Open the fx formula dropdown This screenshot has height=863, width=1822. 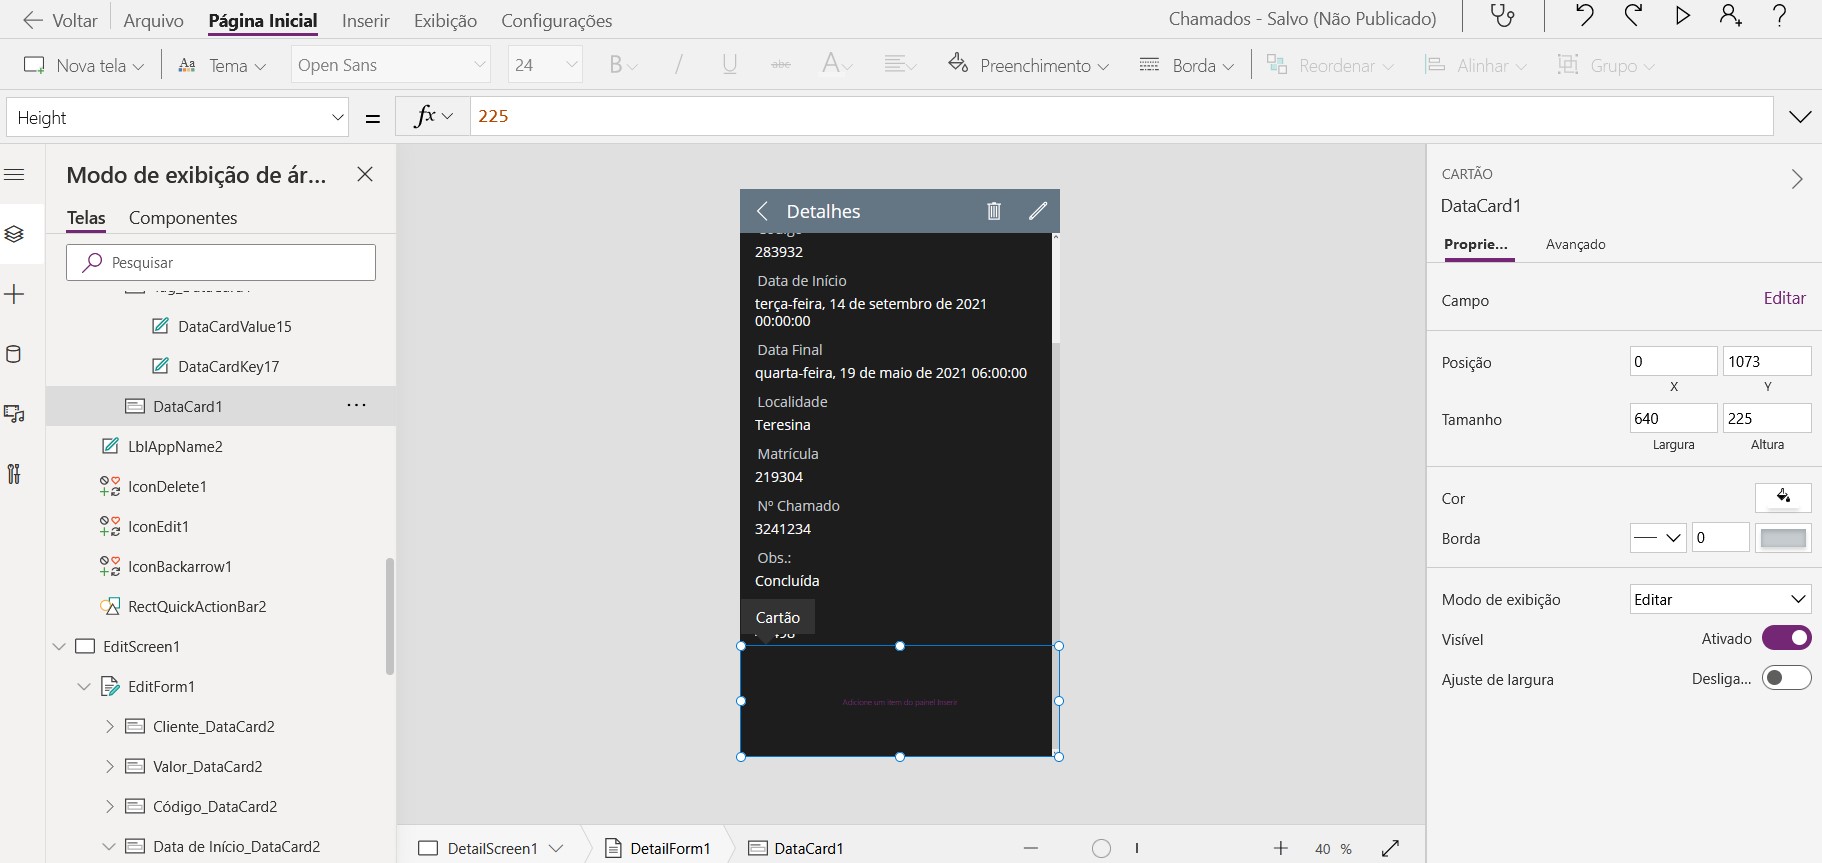(434, 116)
